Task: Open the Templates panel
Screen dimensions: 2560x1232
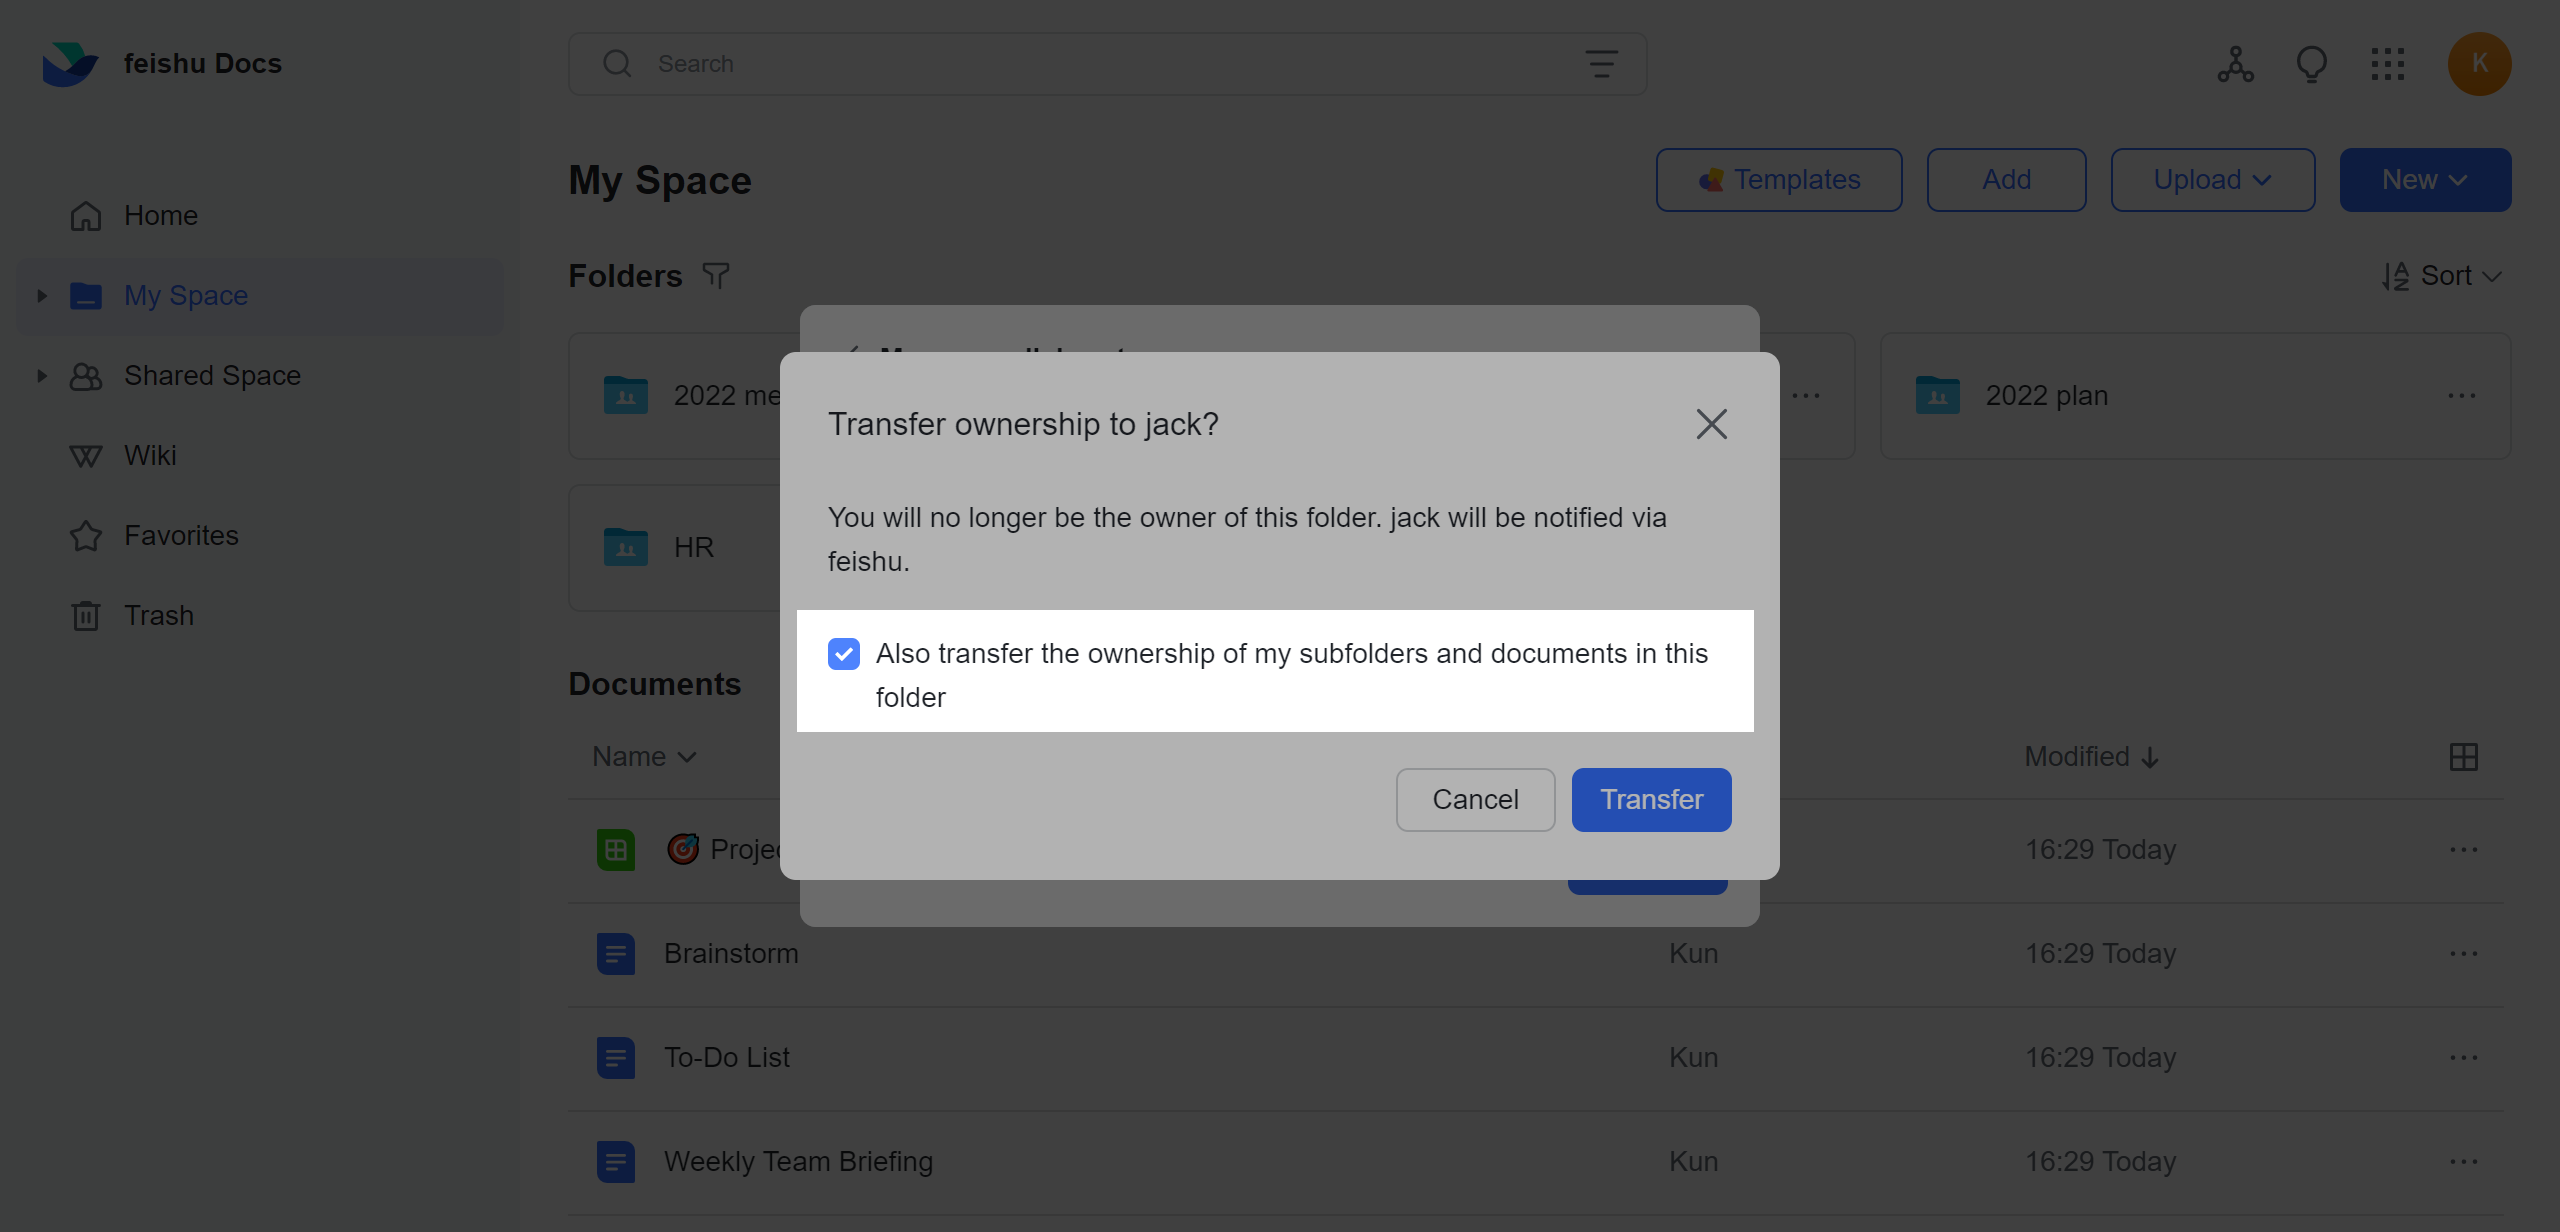Action: coord(1778,179)
